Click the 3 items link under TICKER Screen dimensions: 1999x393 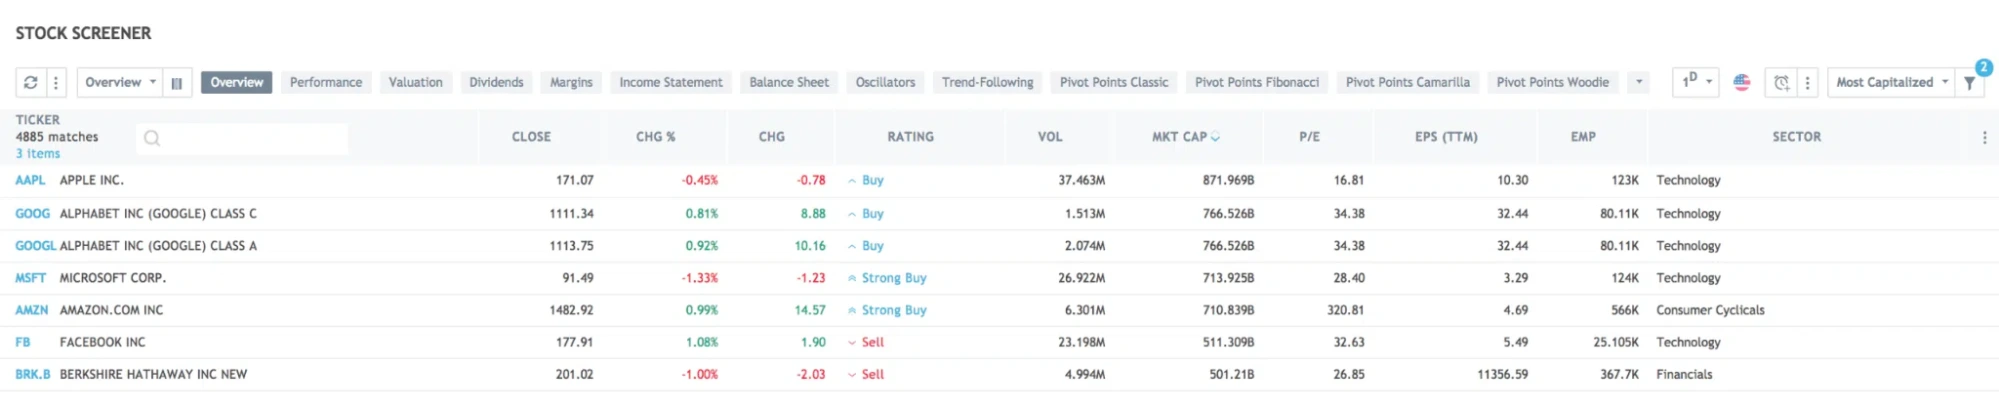pos(38,154)
